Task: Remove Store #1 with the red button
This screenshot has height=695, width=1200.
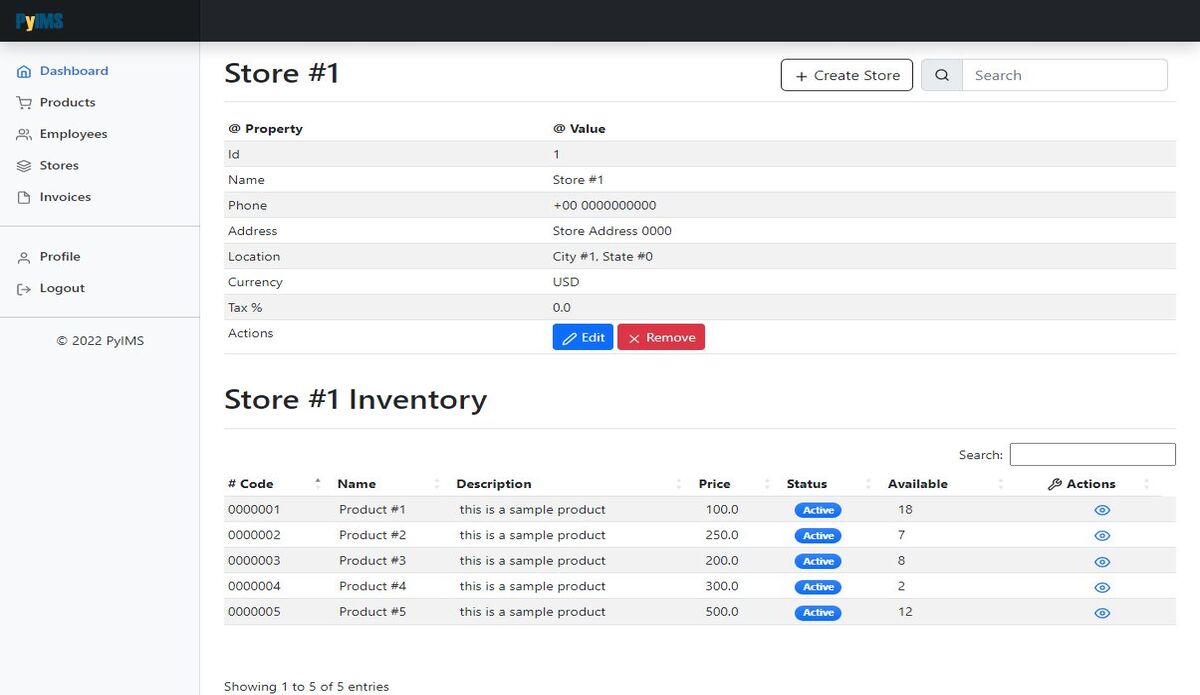Action: (x=661, y=337)
